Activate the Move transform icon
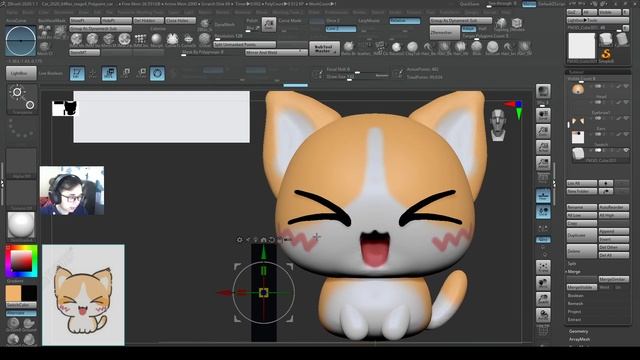The width and height of the screenshot is (640, 360). pyautogui.click(x=109, y=73)
